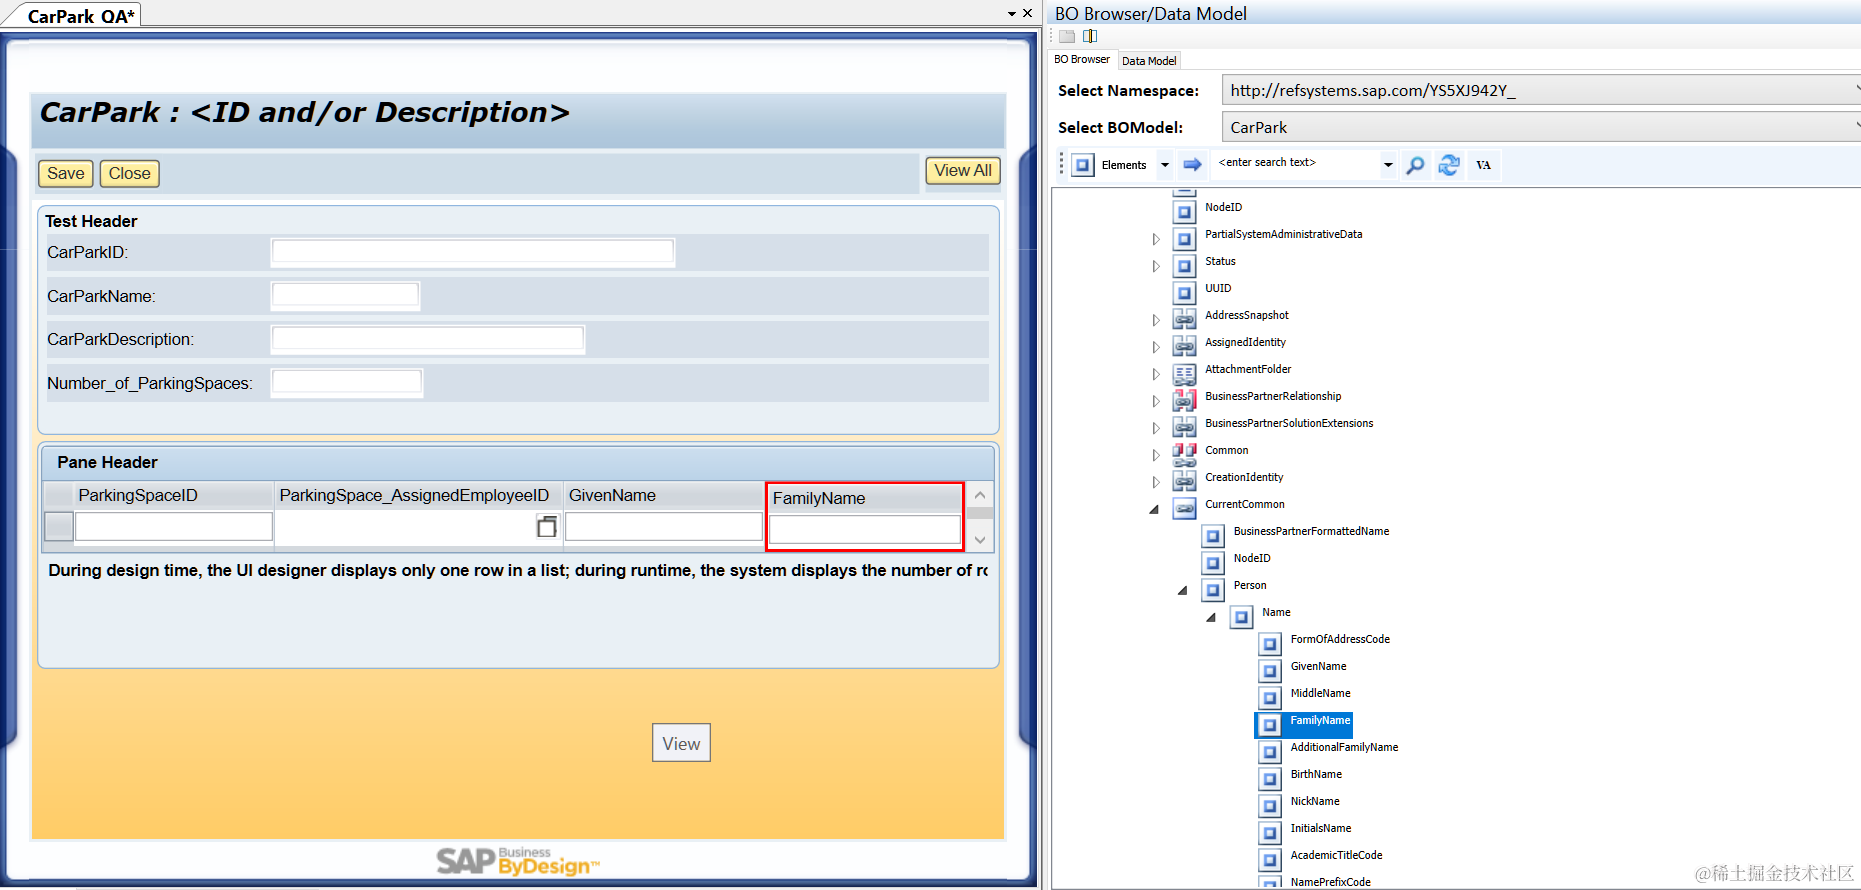This screenshot has height=890, width=1861.
Task: Refresh the BO Browser tree
Action: pos(1449,165)
